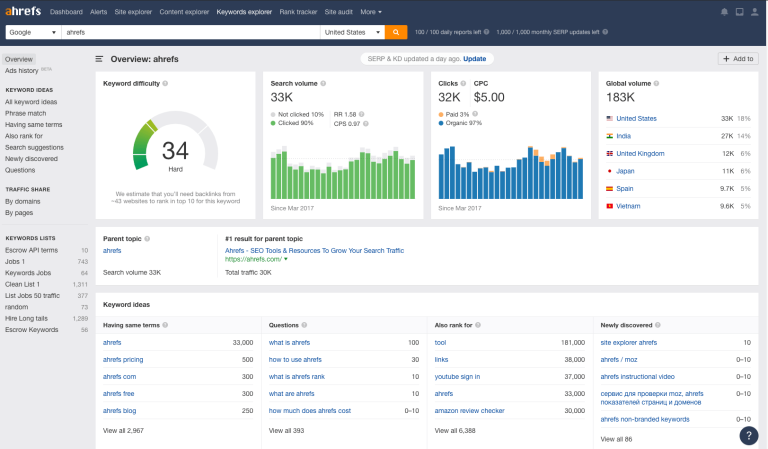Viewport: 768px width, 449px height.
Task: Open the Escrow API terms list
Action: [x=31, y=250]
